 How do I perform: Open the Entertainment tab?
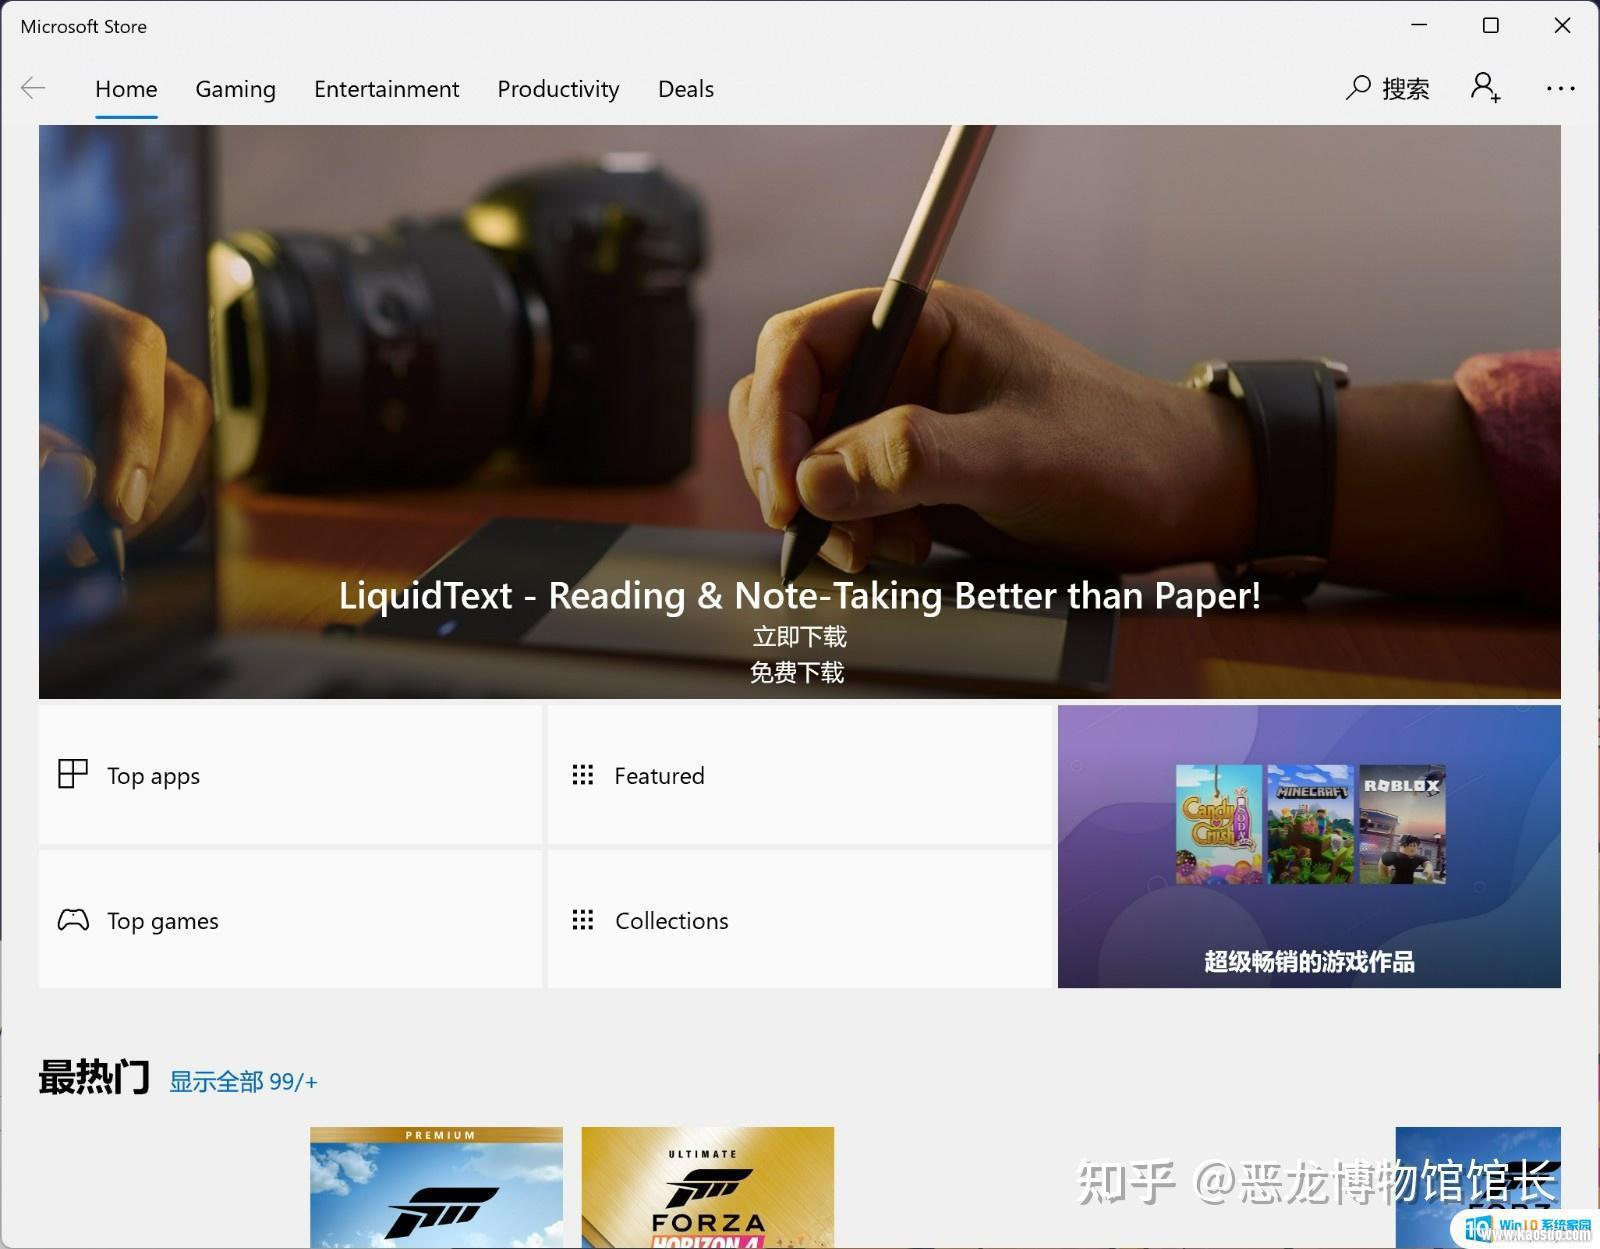pyautogui.click(x=387, y=89)
